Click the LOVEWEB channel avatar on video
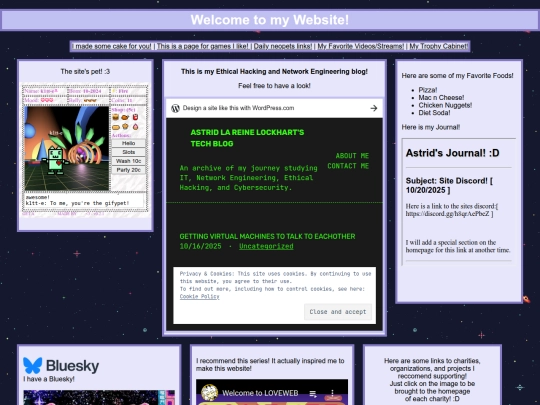 (209, 393)
